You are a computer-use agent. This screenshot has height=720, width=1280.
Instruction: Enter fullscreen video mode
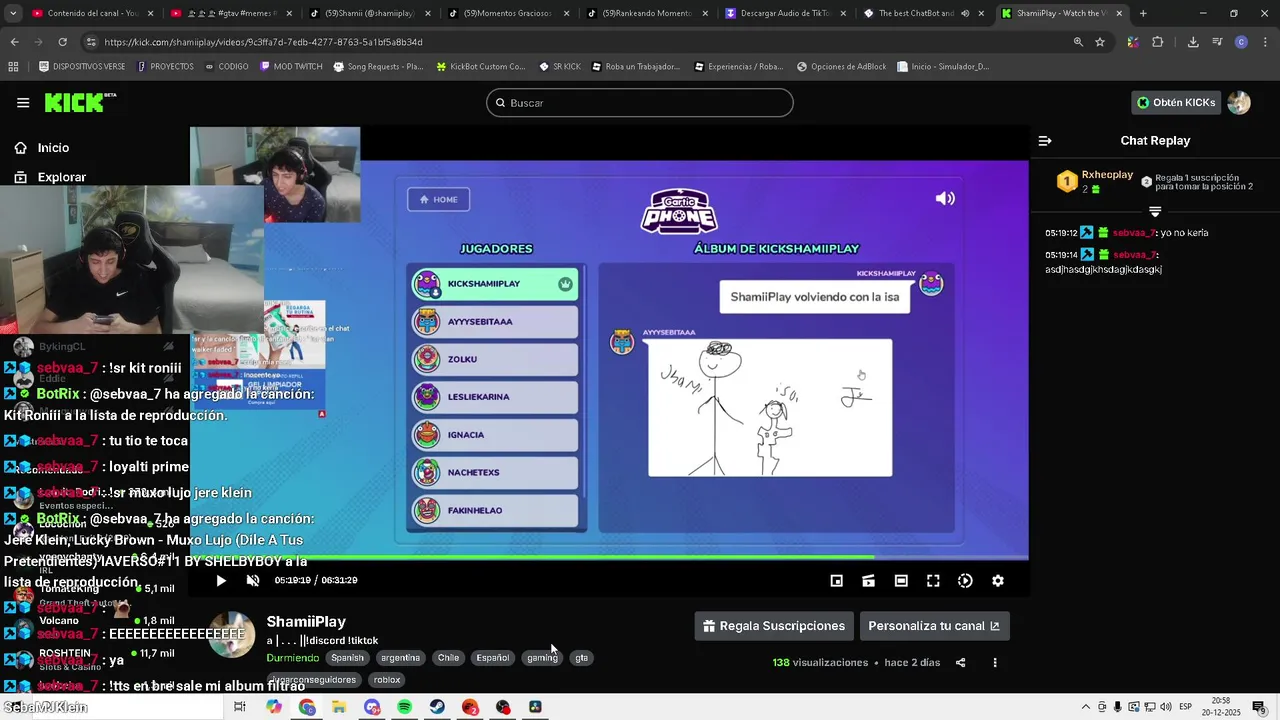click(x=933, y=581)
